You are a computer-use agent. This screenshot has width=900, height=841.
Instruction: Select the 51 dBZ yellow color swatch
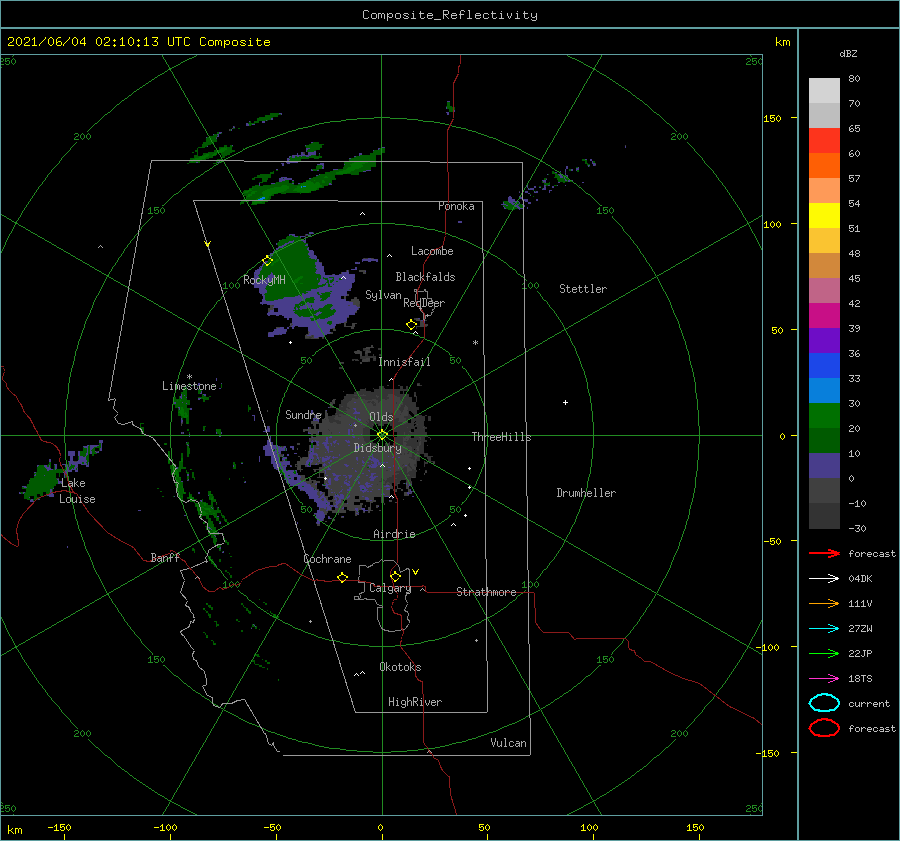tap(824, 216)
